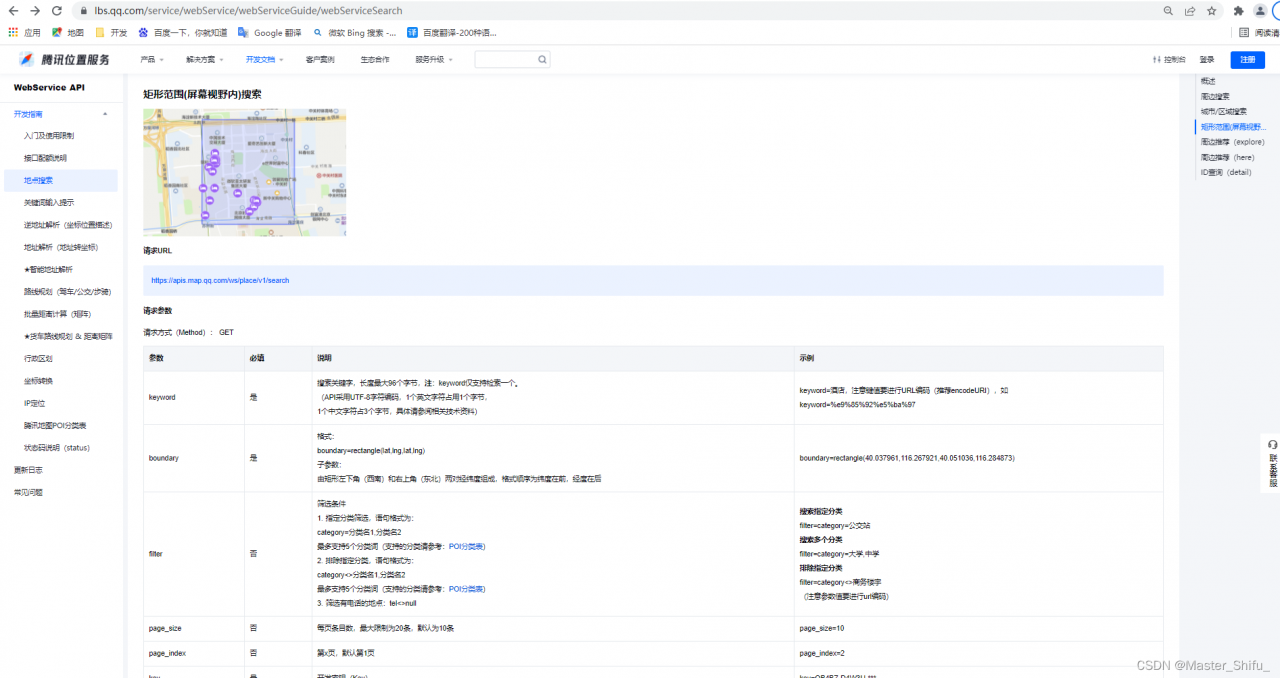Screen dimensions: 1280x678
Task: Open the 服务升级 dropdown menu
Action: tap(434, 59)
